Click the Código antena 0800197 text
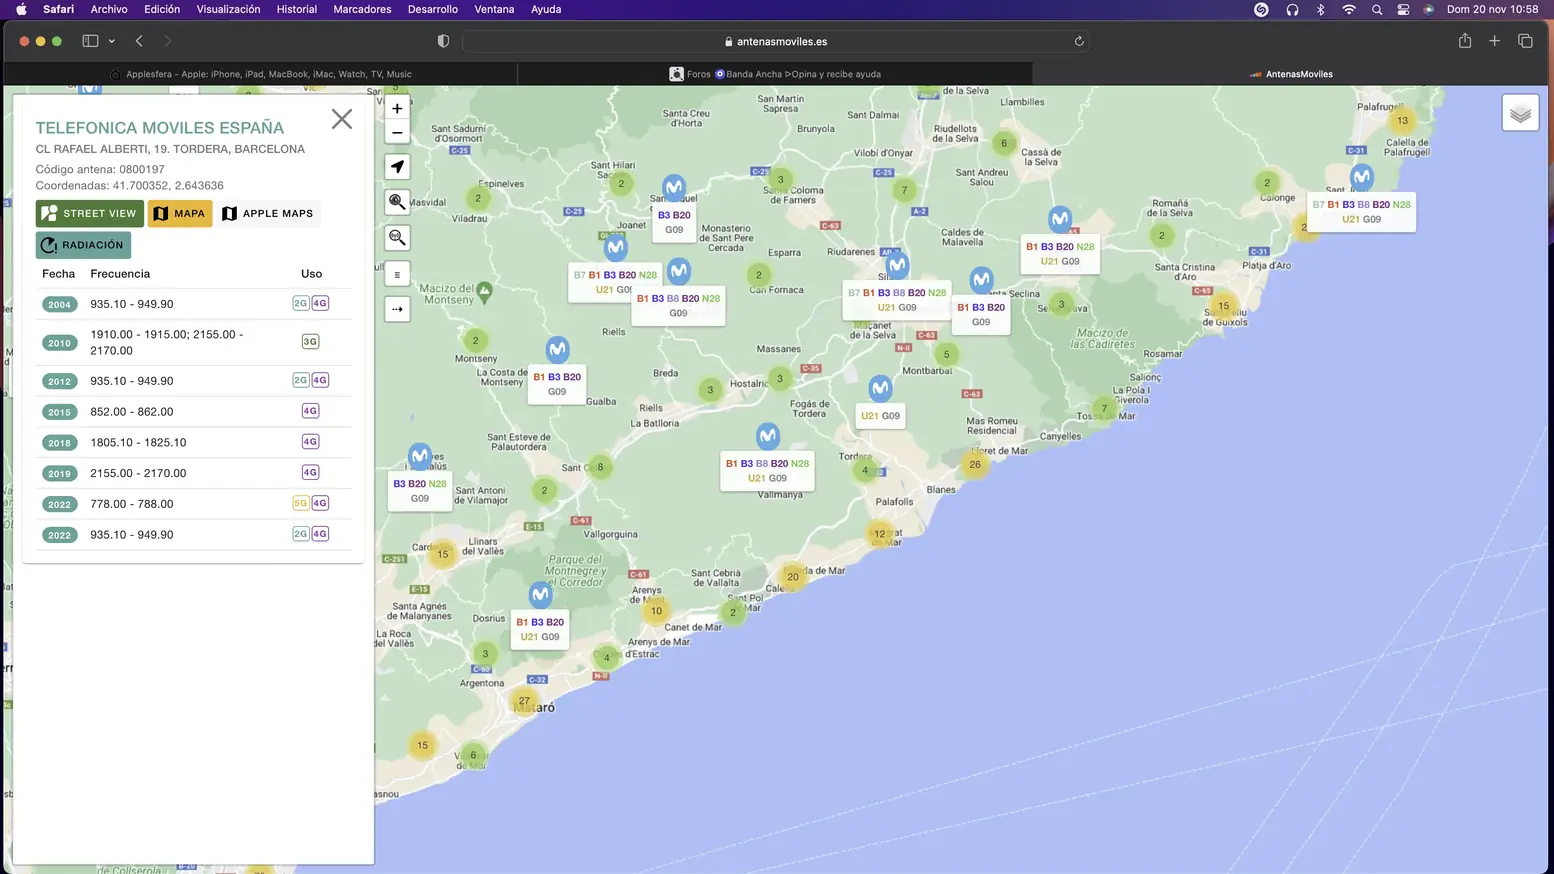 tap(100, 169)
